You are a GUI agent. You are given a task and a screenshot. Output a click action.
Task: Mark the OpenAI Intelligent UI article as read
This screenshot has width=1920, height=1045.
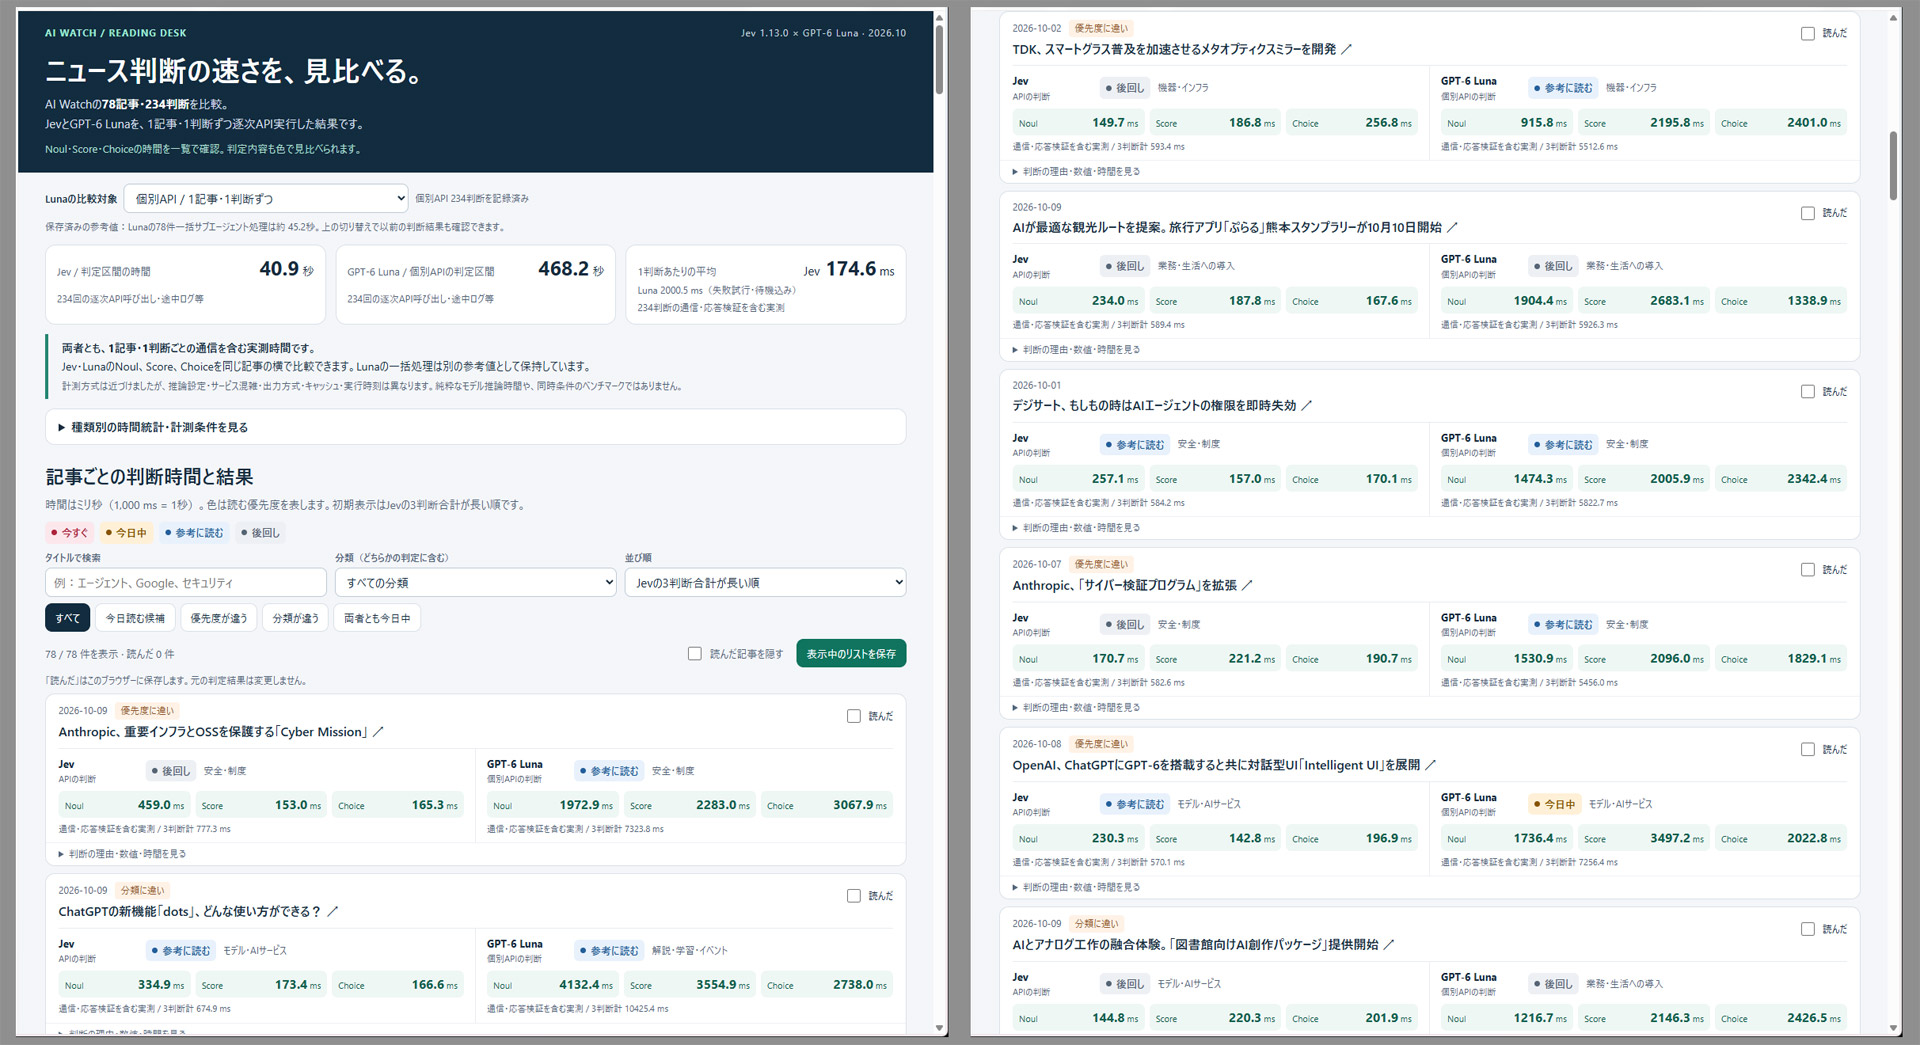pos(1808,750)
